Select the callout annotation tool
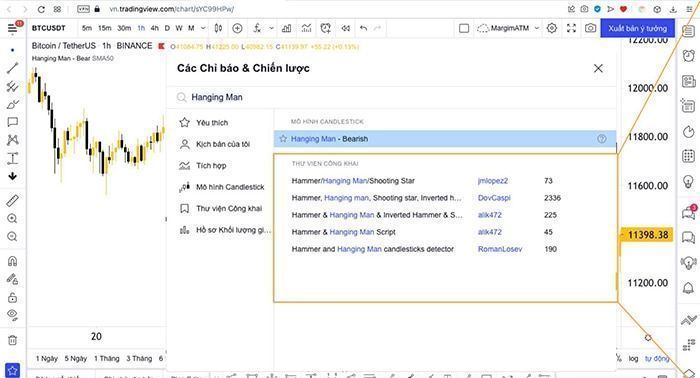The image size is (700, 378). click(12, 122)
